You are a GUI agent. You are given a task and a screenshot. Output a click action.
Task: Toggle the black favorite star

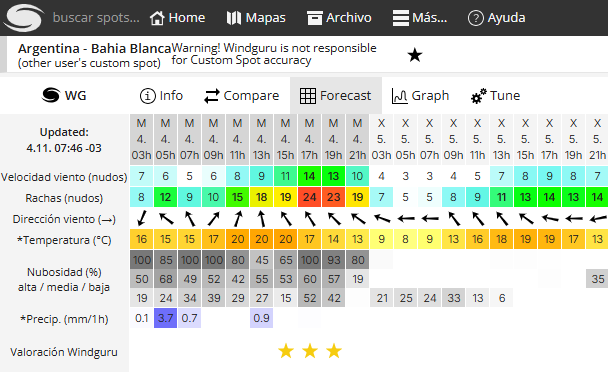415,55
